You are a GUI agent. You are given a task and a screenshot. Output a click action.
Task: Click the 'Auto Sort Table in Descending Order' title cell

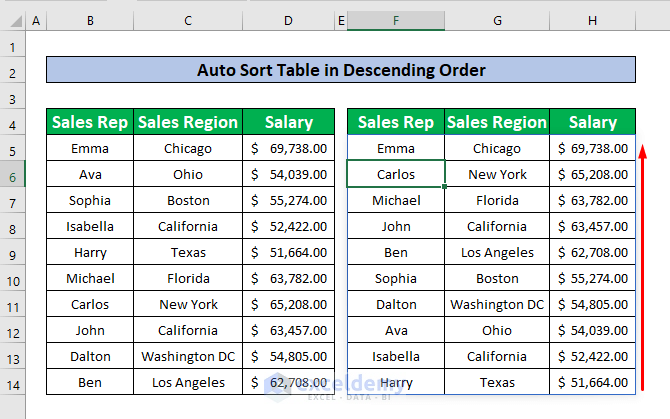[x=341, y=70]
